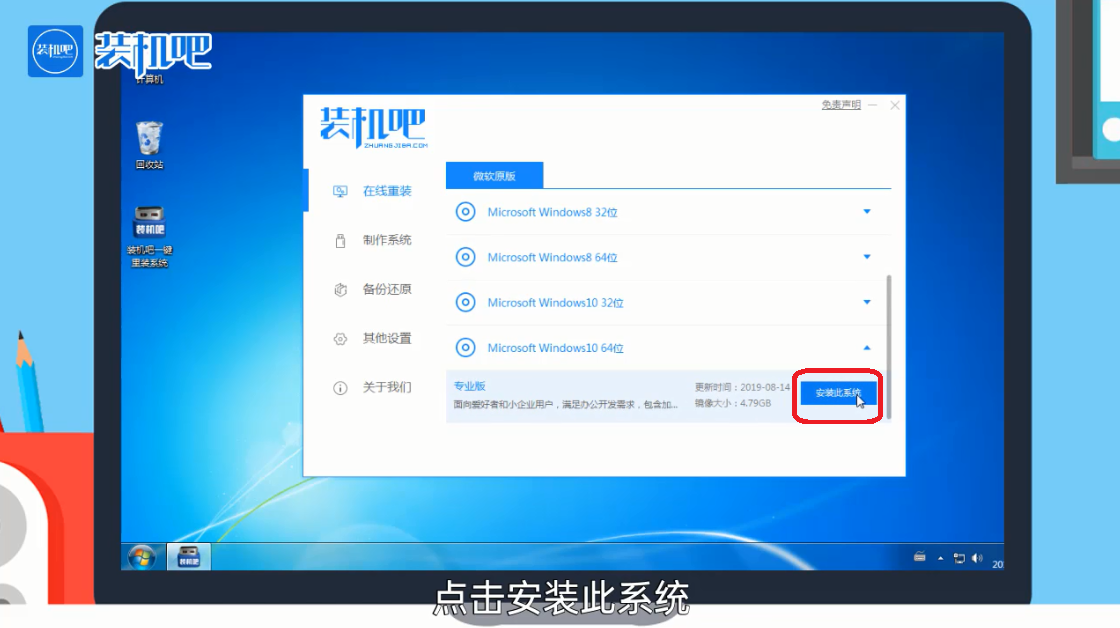This screenshot has width=1120, height=628.
Task: Expand the Microsoft Windows10 32位 dropdown arrow
Action: click(x=866, y=302)
